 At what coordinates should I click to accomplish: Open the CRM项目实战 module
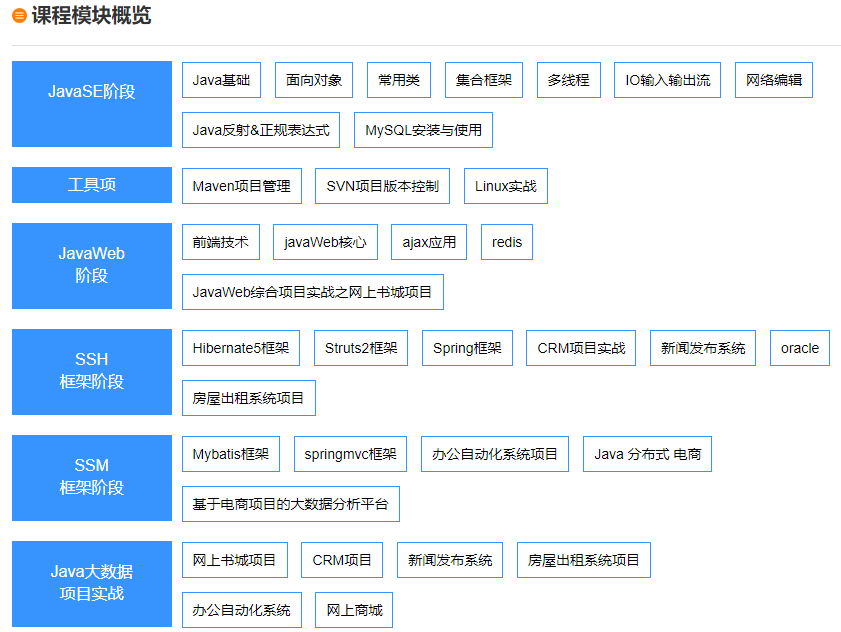(x=581, y=348)
